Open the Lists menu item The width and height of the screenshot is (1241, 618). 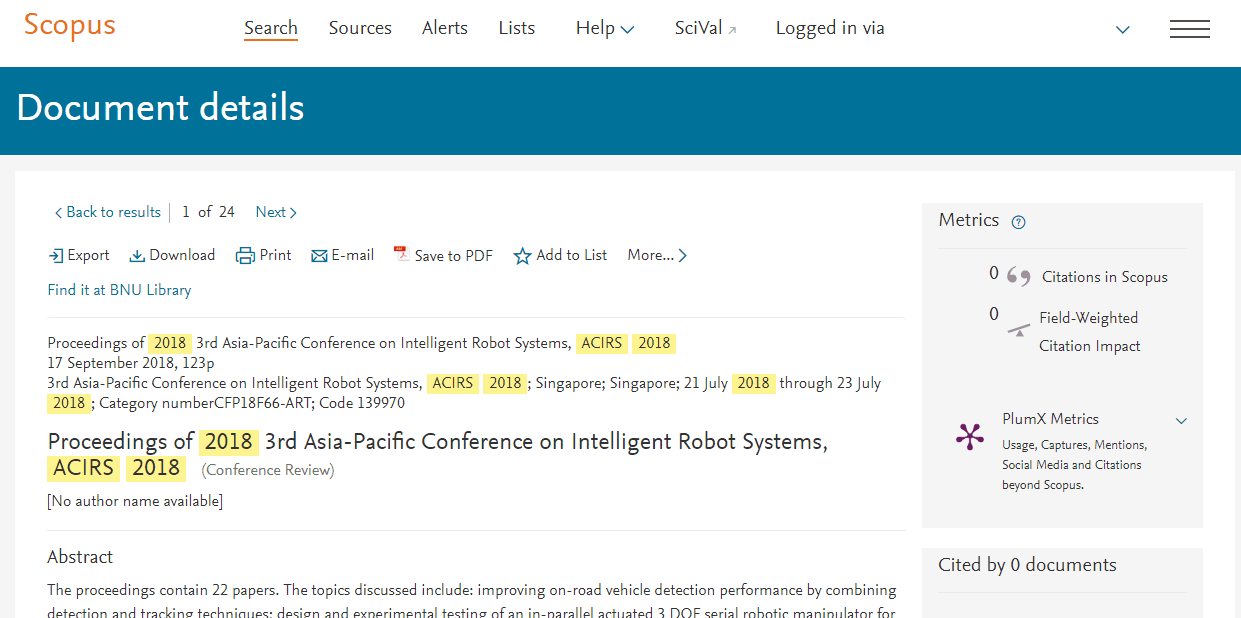point(517,28)
